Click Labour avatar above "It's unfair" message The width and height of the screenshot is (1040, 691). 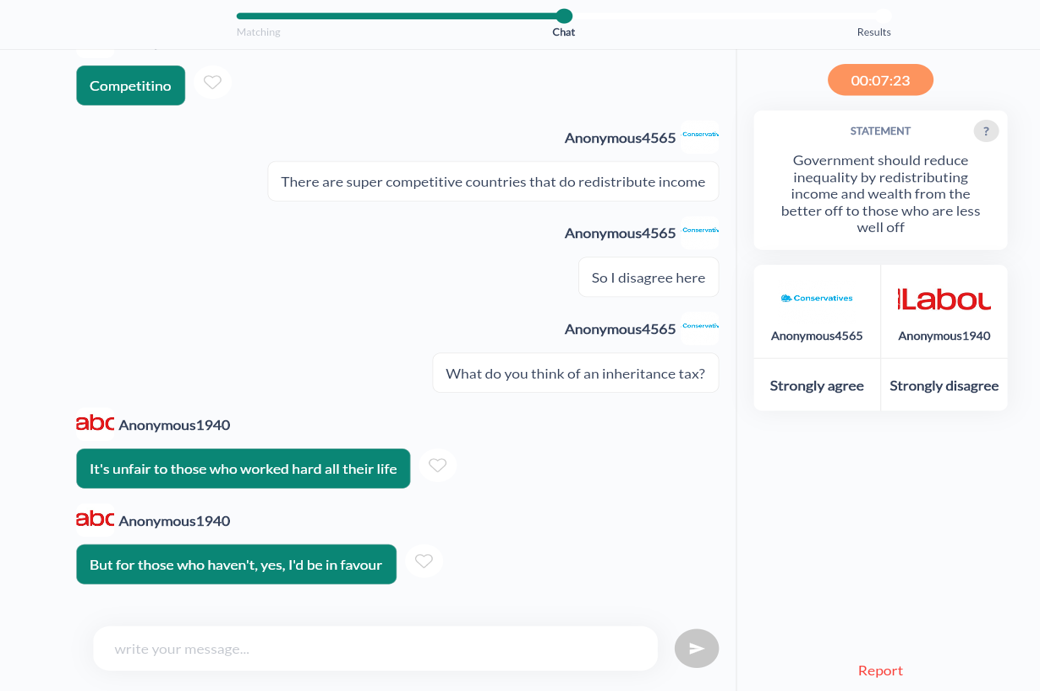pyautogui.click(x=95, y=423)
